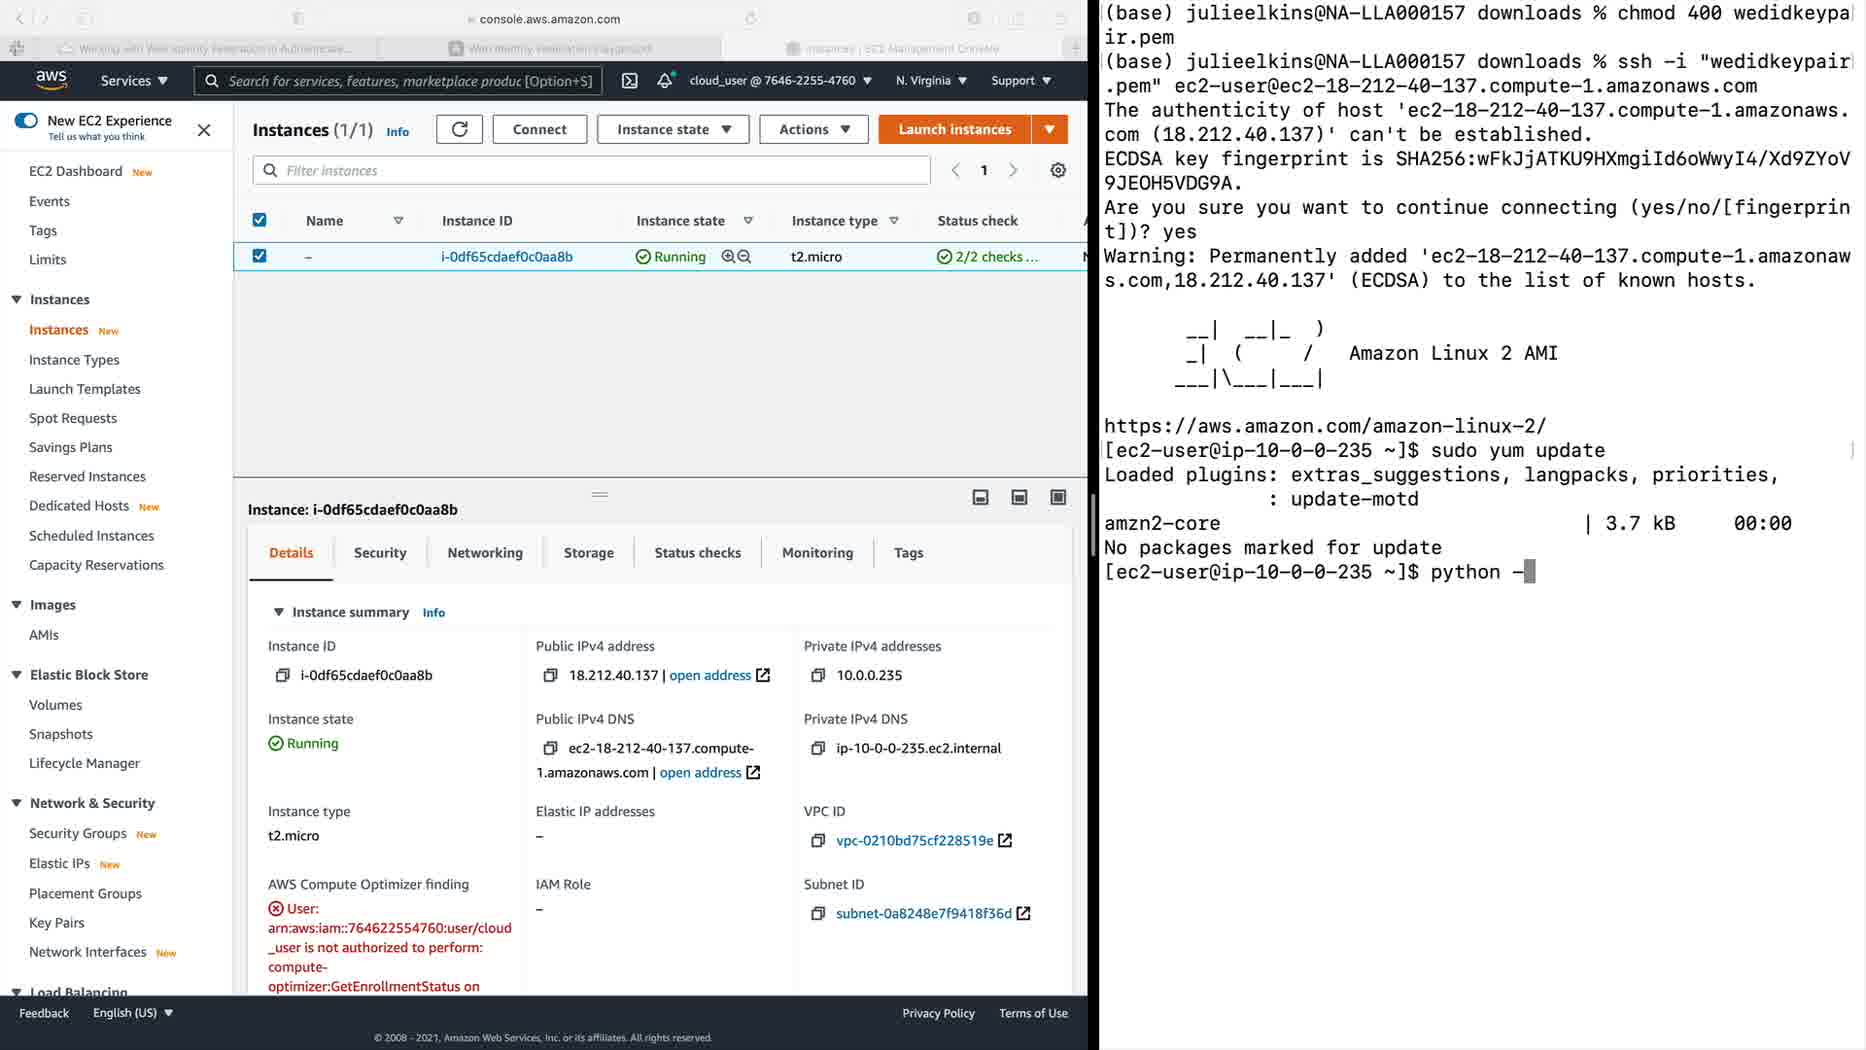Expand details panel to full screen

1058,497
